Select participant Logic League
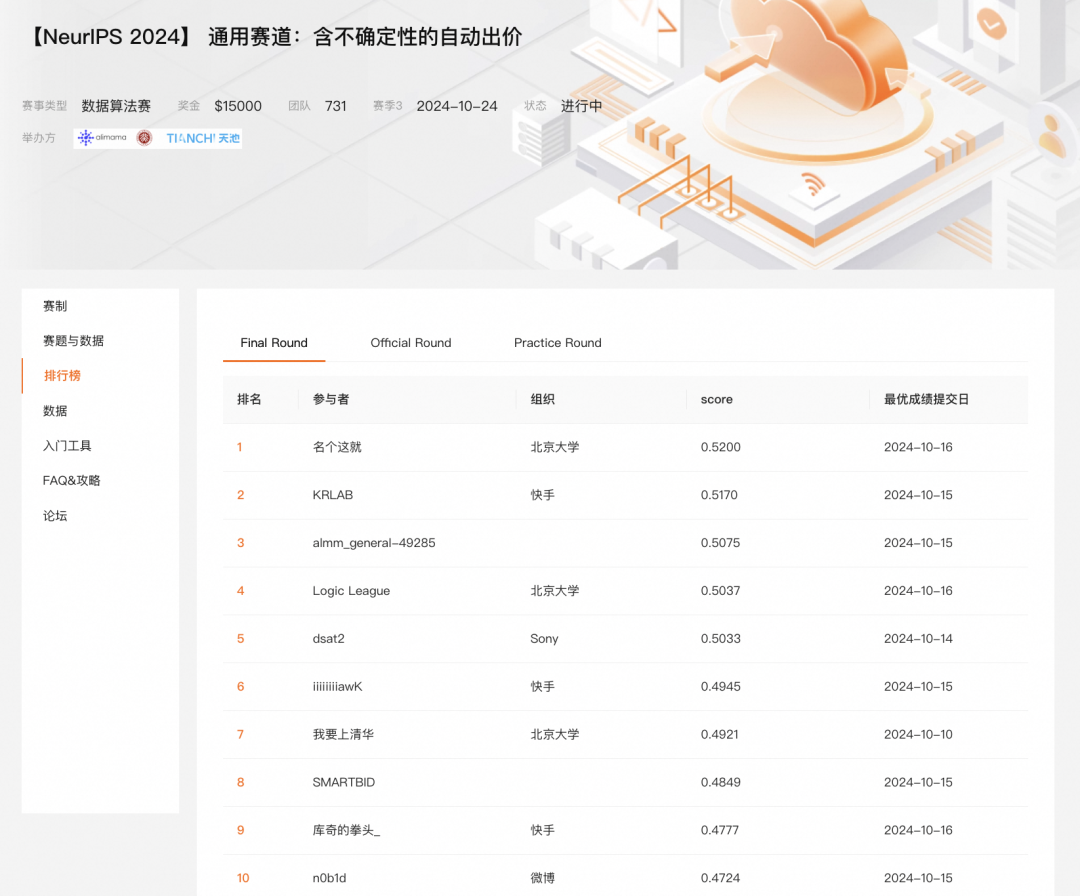 coord(351,590)
